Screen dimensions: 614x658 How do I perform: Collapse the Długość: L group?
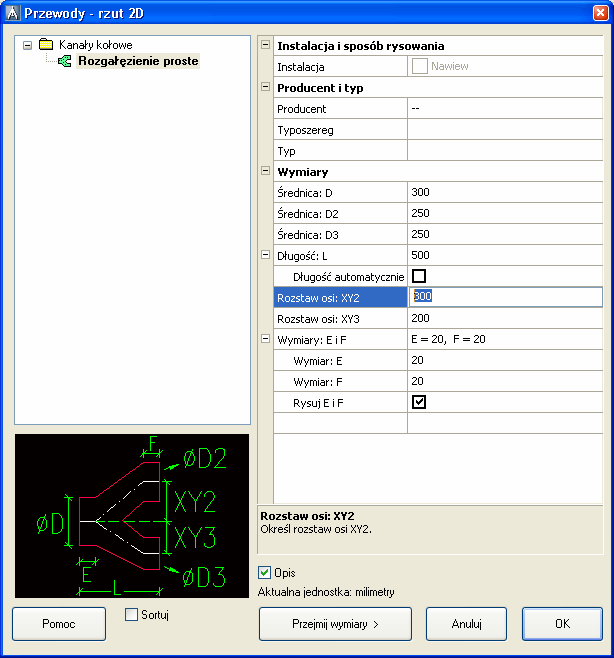265,255
